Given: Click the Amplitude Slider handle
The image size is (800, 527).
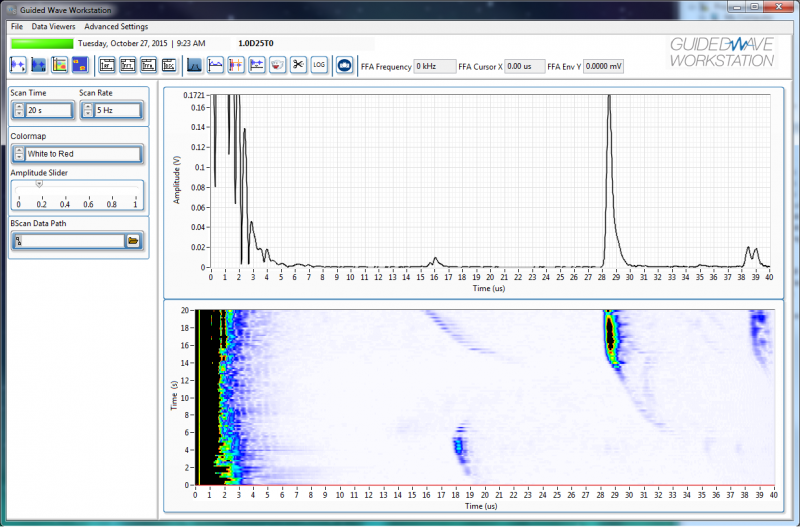Looking at the screenshot, I should point(39,184).
